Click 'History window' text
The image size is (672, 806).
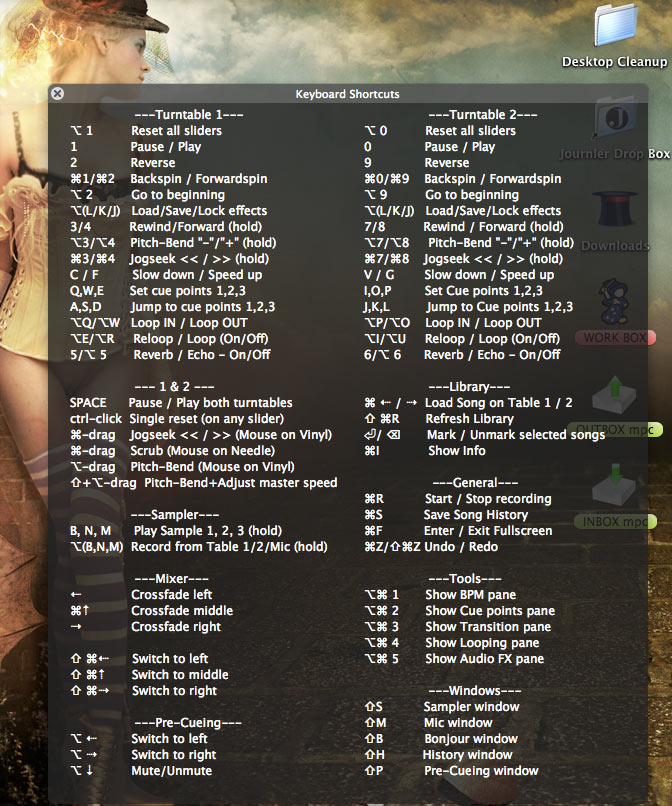(467, 755)
